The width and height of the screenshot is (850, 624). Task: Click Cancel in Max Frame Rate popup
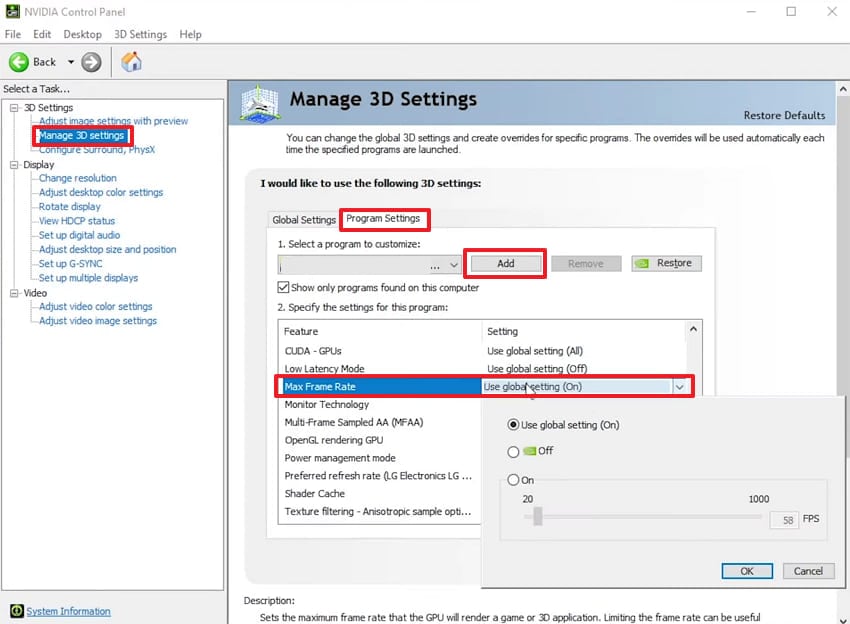tap(808, 571)
